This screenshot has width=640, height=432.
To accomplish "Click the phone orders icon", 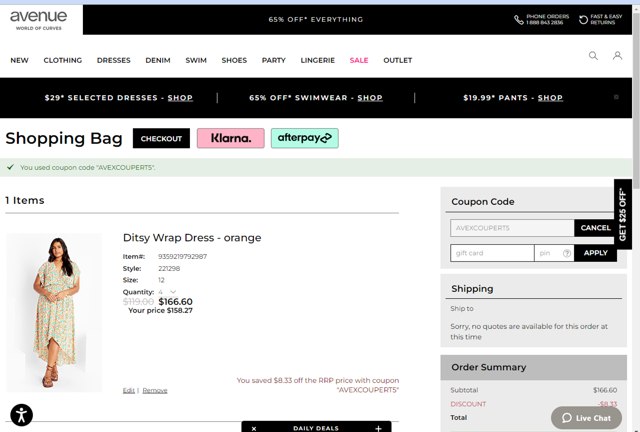I will 518,20.
